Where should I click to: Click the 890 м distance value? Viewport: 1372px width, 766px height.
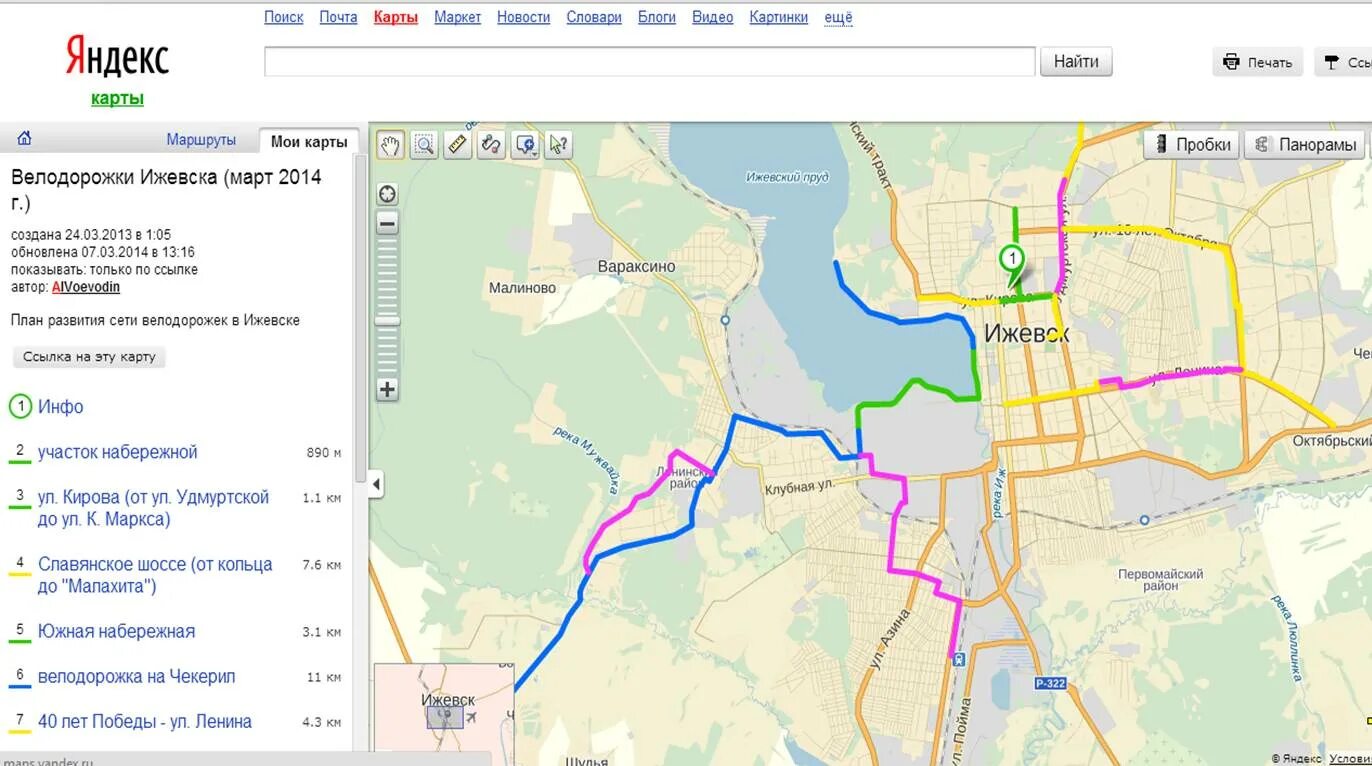point(324,453)
